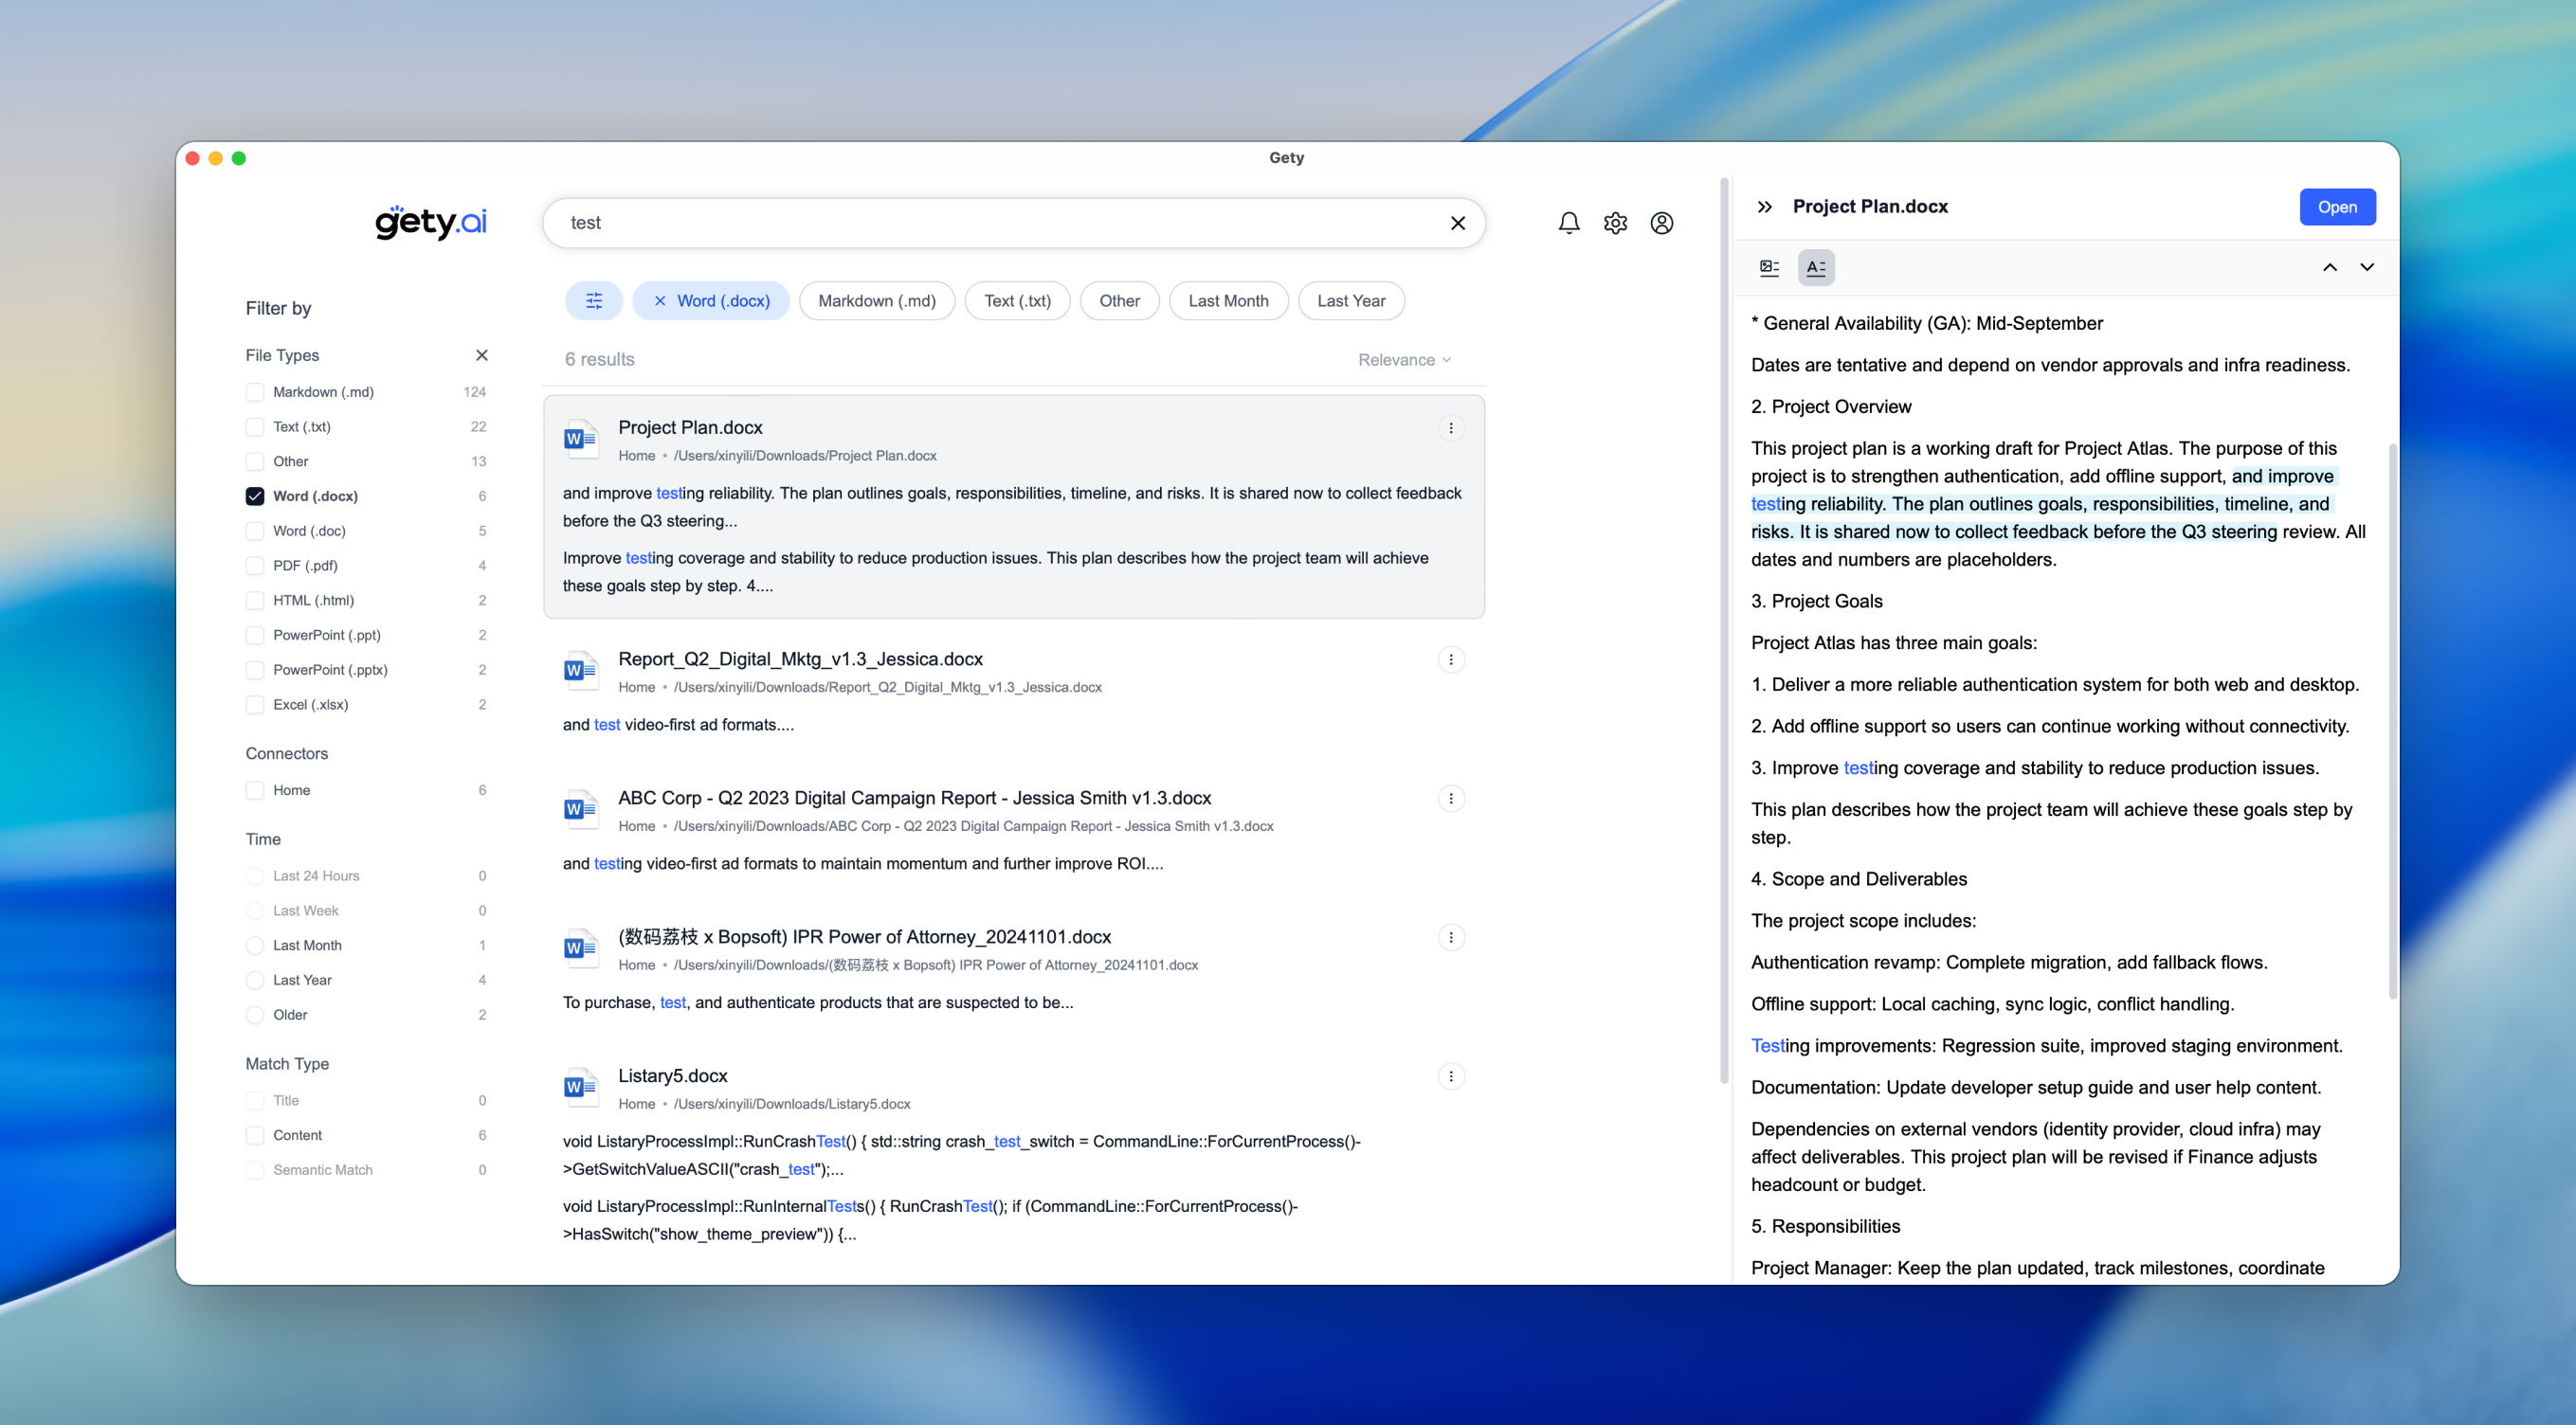The width and height of the screenshot is (2576, 1425).
Task: Clear the search field with X
Action: [1458, 223]
